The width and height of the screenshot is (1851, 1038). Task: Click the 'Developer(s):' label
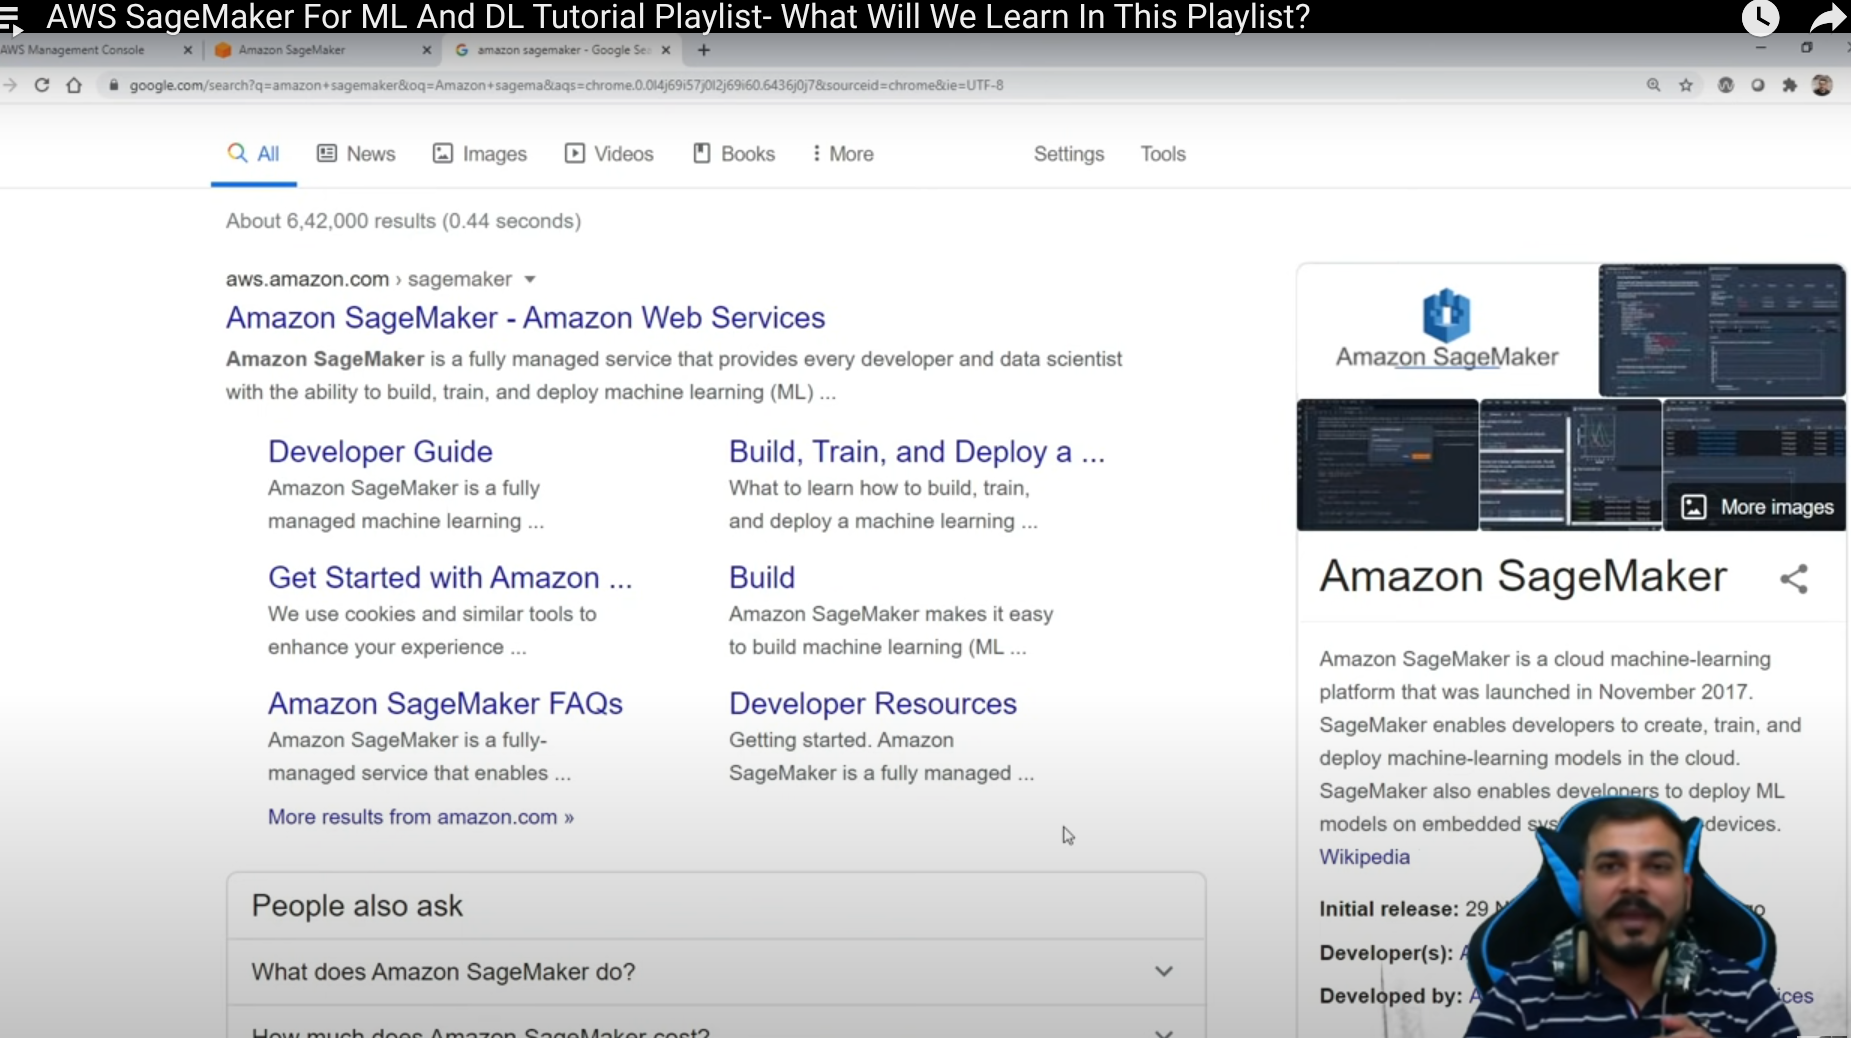[1386, 953]
